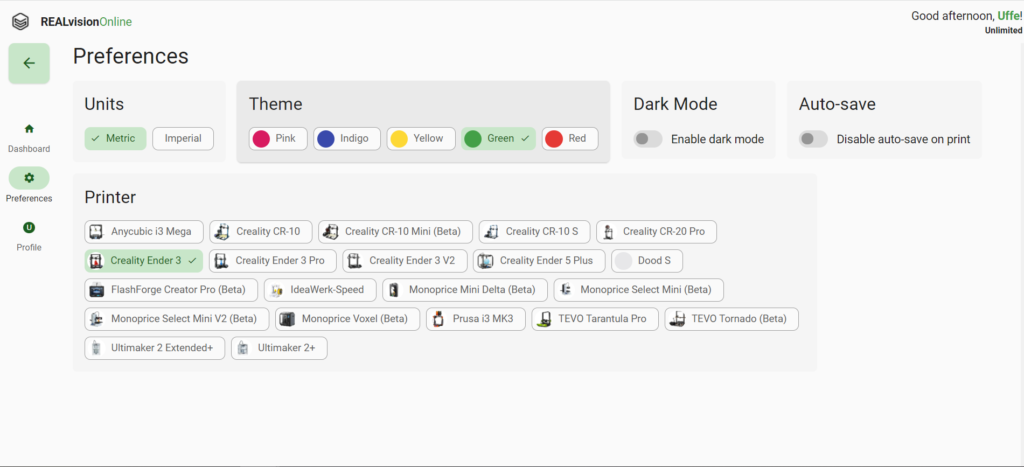Click the Dood S placeholder icon
This screenshot has width=1024, height=467.
(x=624, y=261)
